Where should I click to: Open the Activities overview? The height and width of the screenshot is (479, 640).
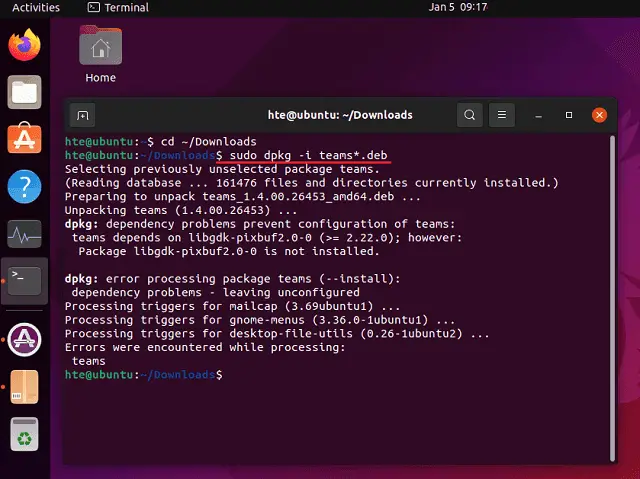pyautogui.click(x=36, y=7)
